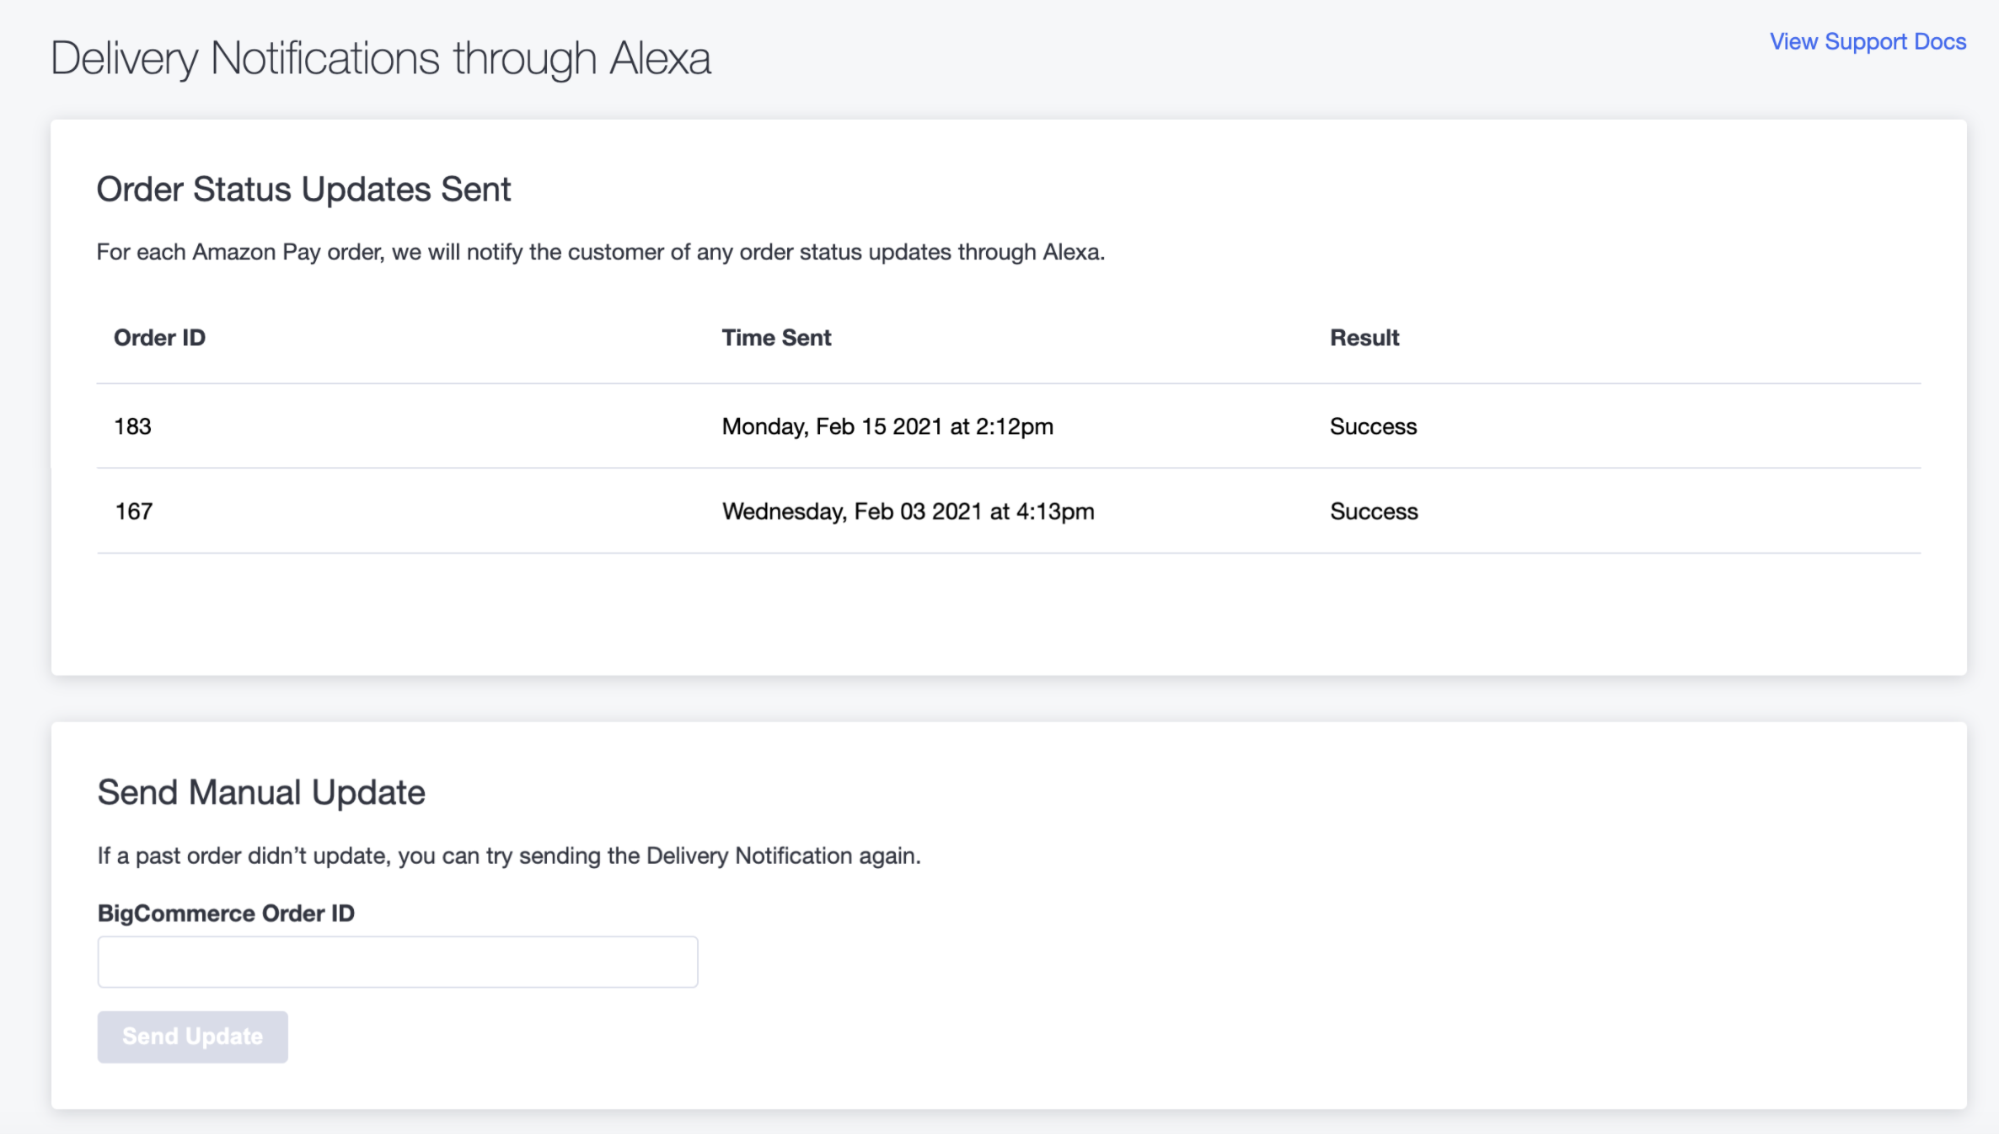Click the Time Sent column header
Viewport: 1999px width, 1135px height.
click(776, 337)
